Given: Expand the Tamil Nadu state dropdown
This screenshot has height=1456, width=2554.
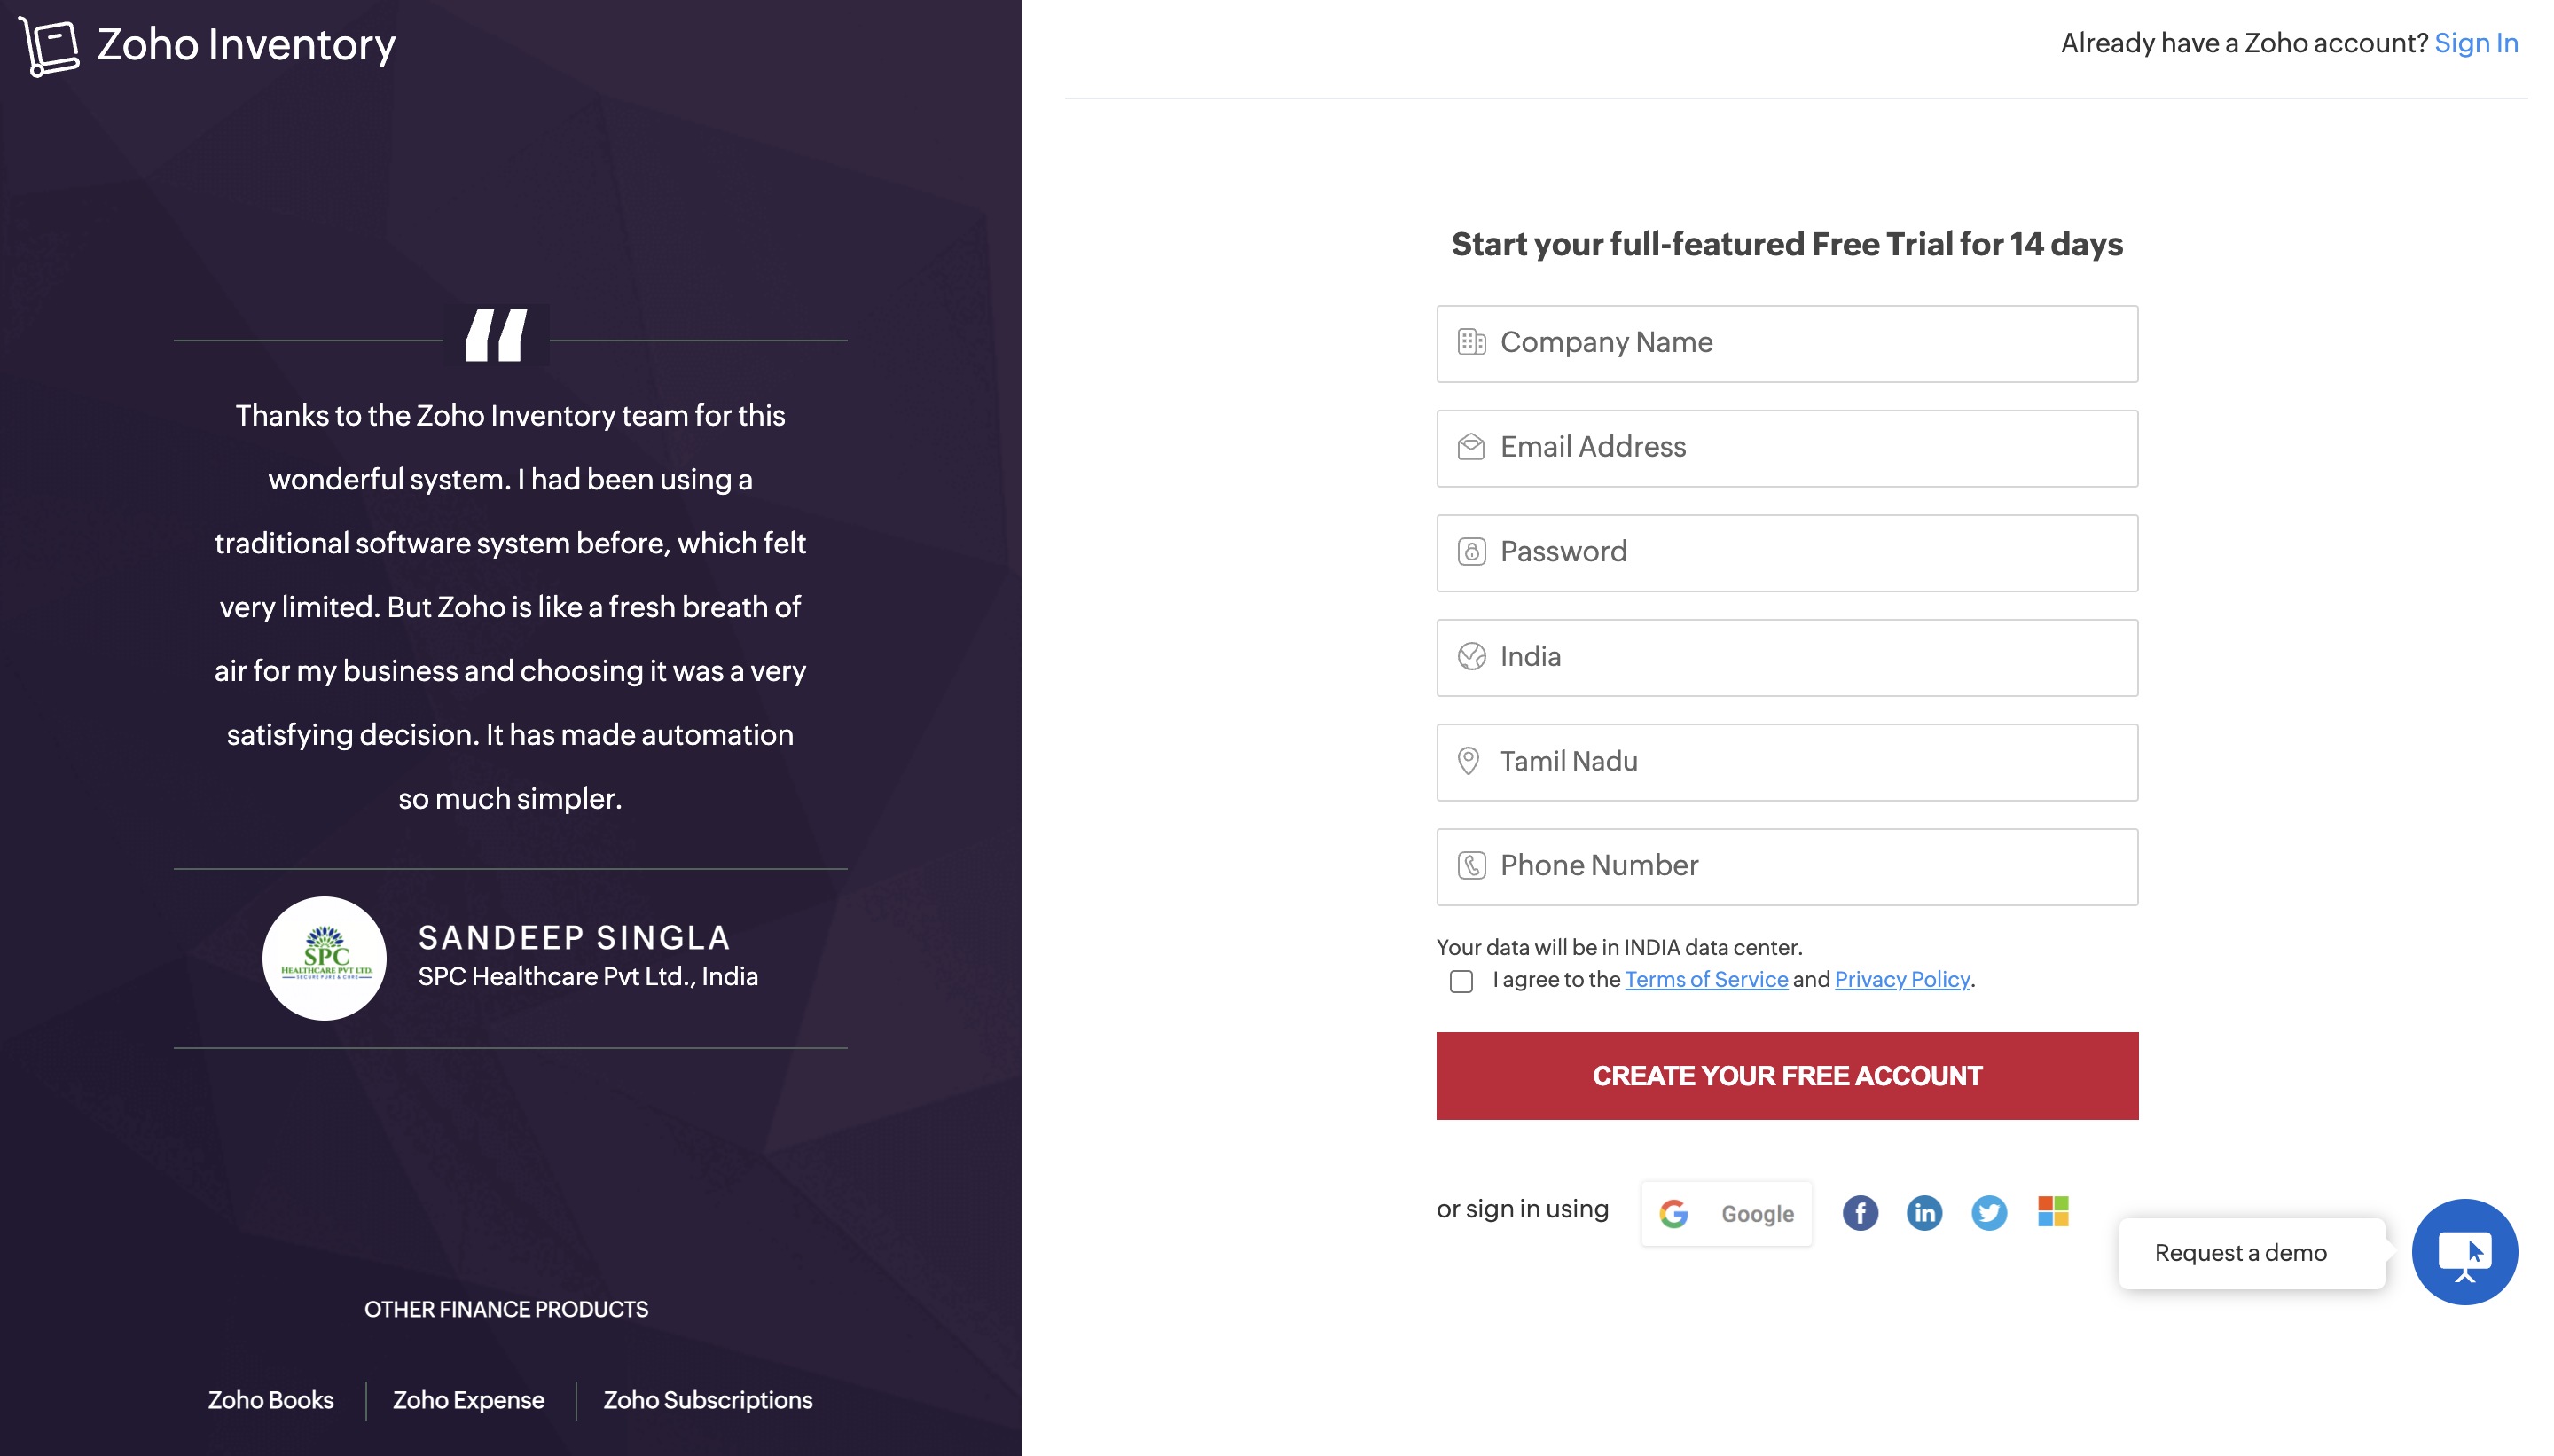Looking at the screenshot, I should click(x=1788, y=762).
